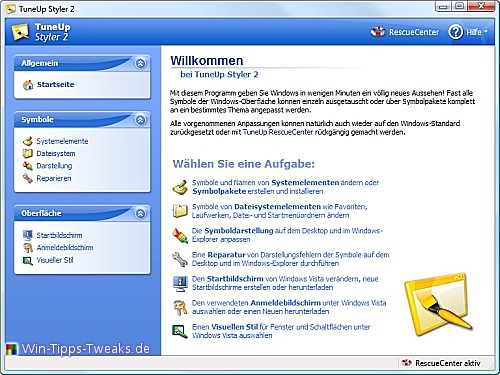Maximize the TuneUp Styler 2 window

point(460,7)
